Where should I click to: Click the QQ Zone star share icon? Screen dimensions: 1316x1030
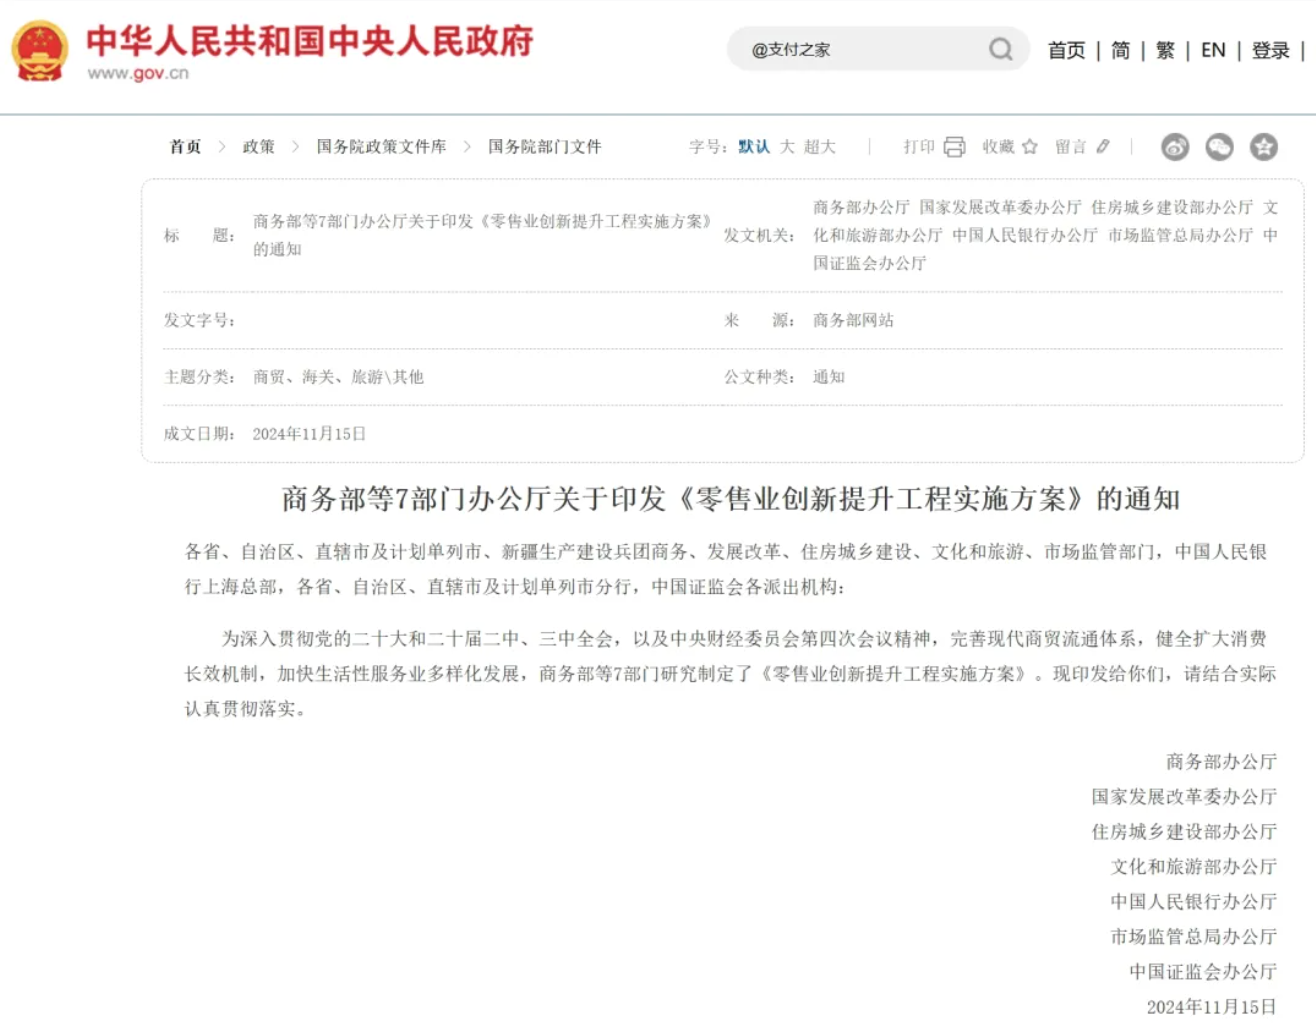pos(1264,147)
